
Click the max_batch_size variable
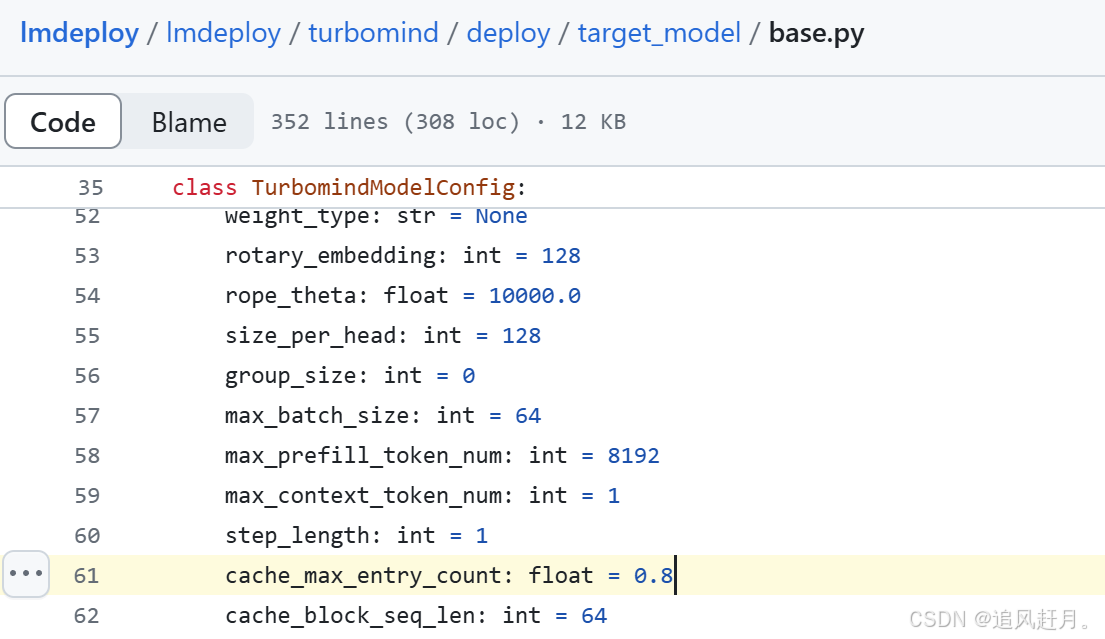317,416
